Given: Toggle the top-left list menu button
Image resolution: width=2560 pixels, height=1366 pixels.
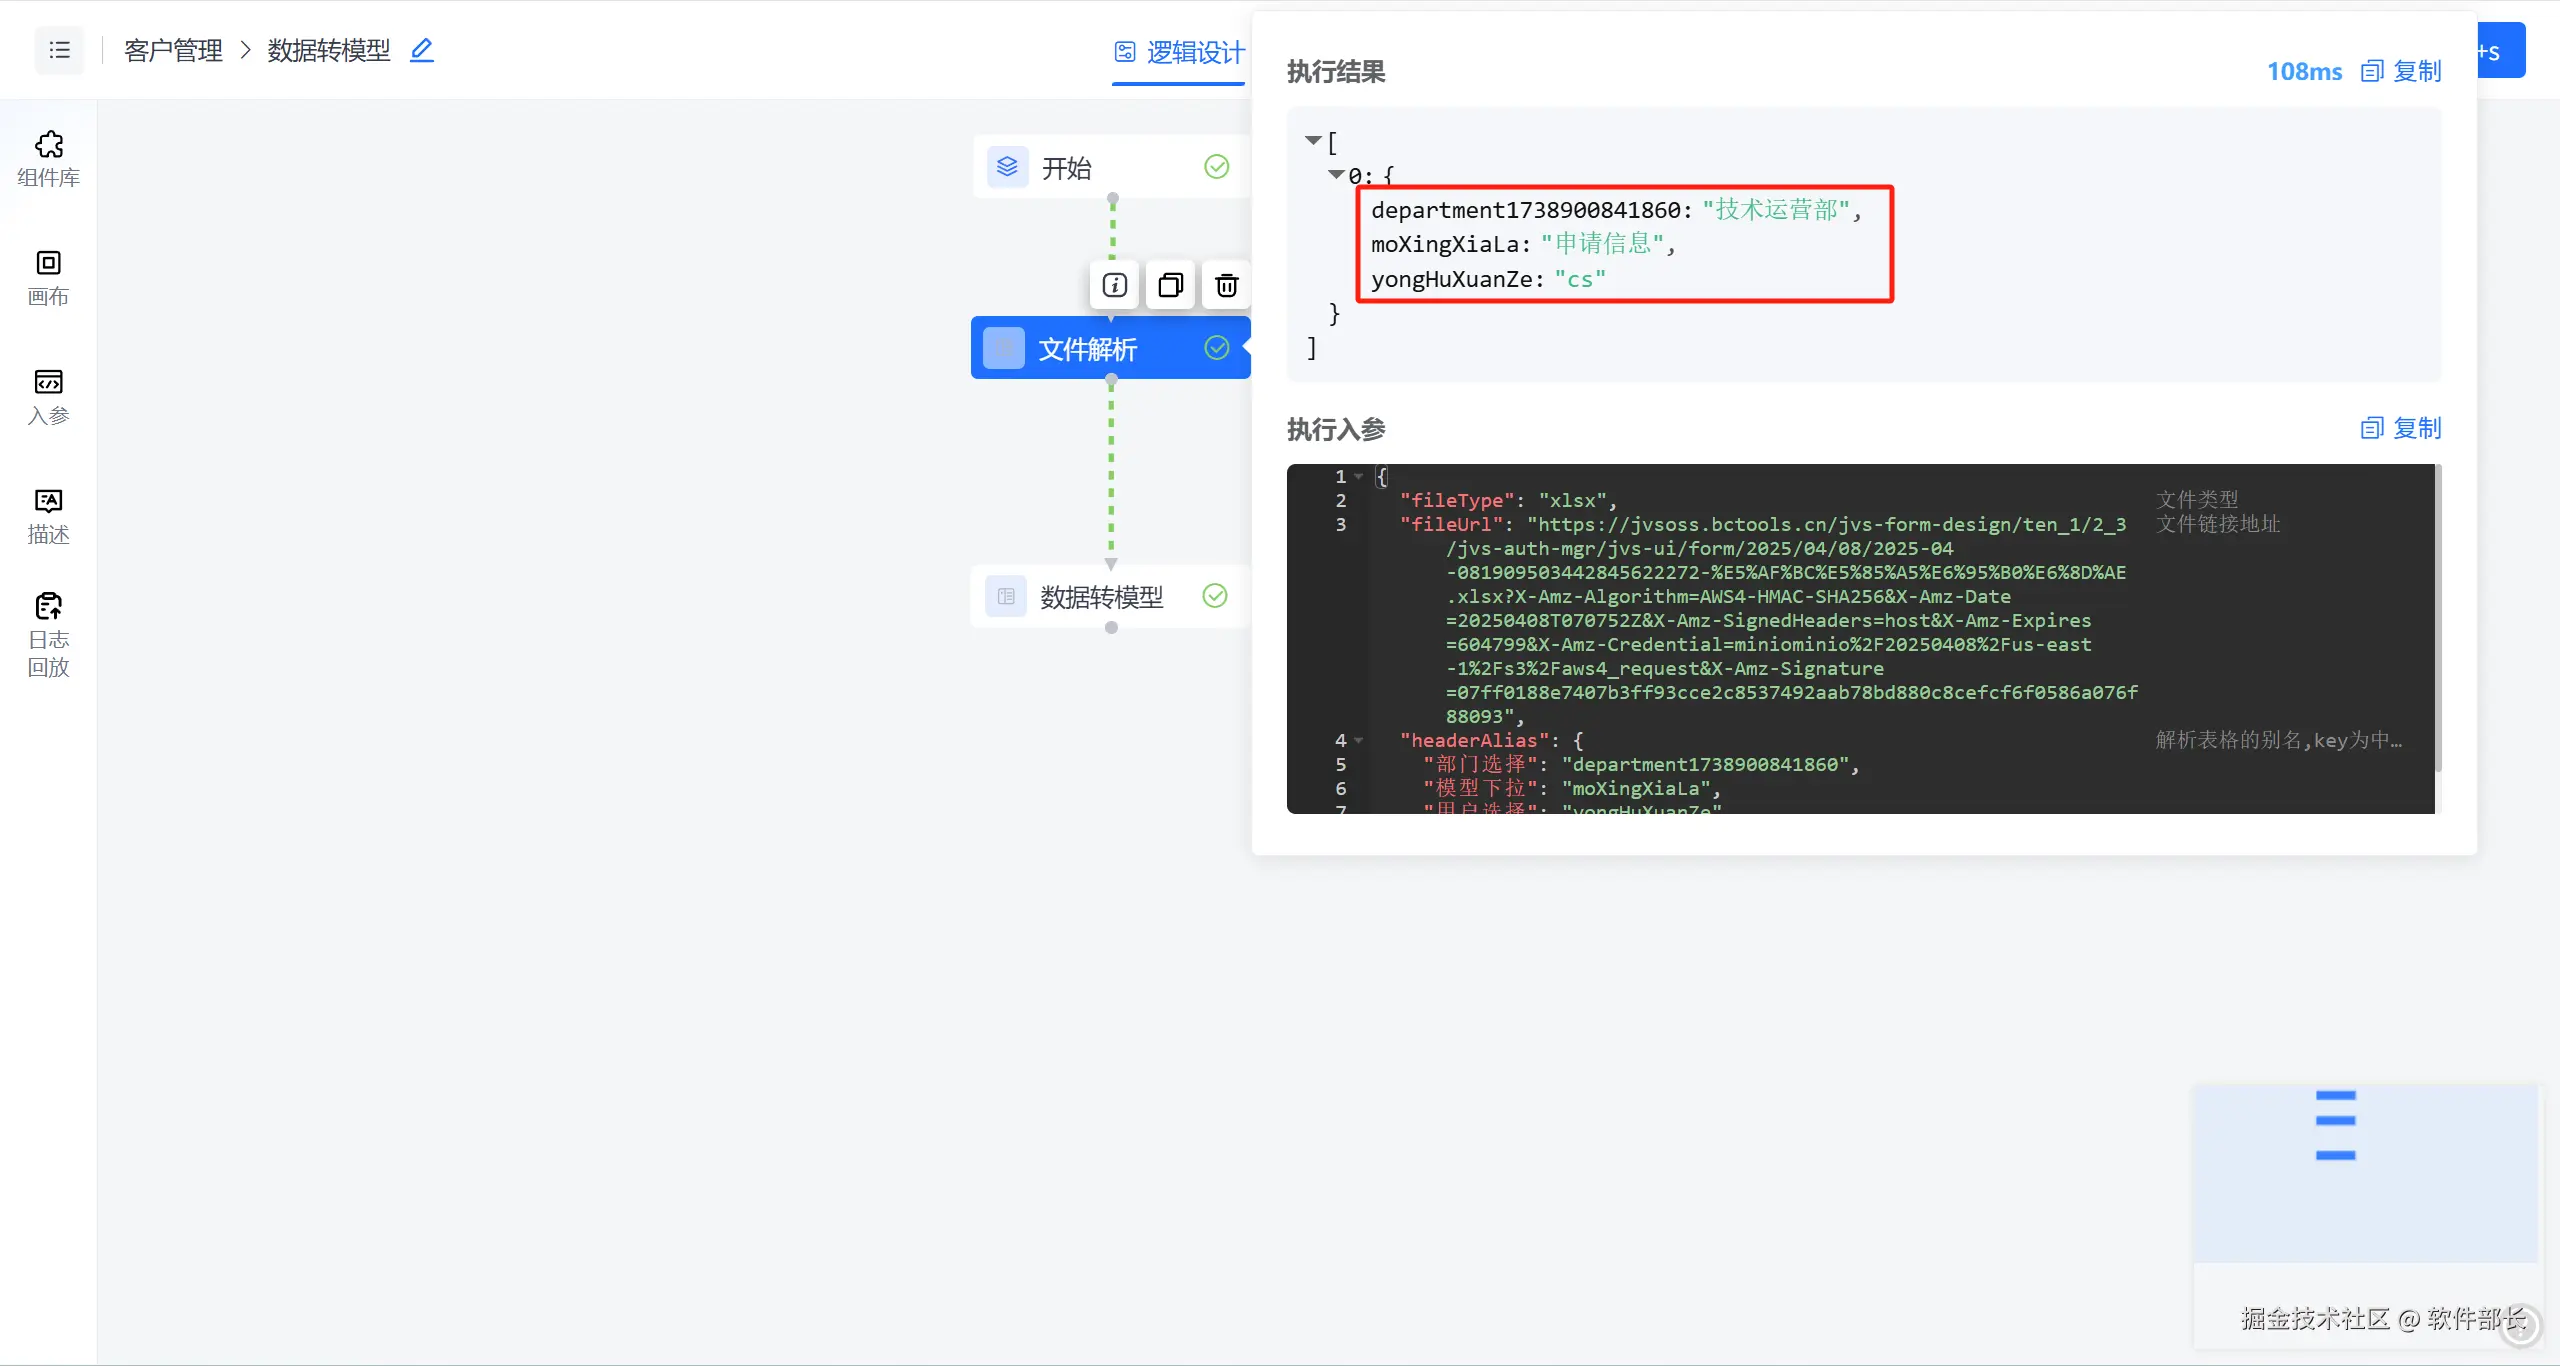Looking at the screenshot, I should click(59, 50).
